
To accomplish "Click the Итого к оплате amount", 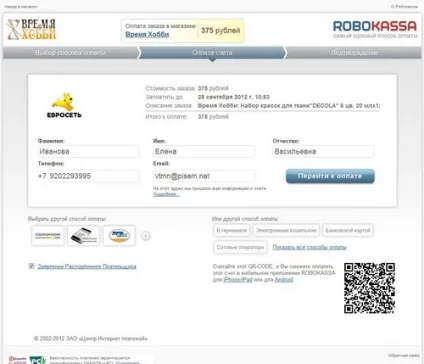I will point(213,117).
